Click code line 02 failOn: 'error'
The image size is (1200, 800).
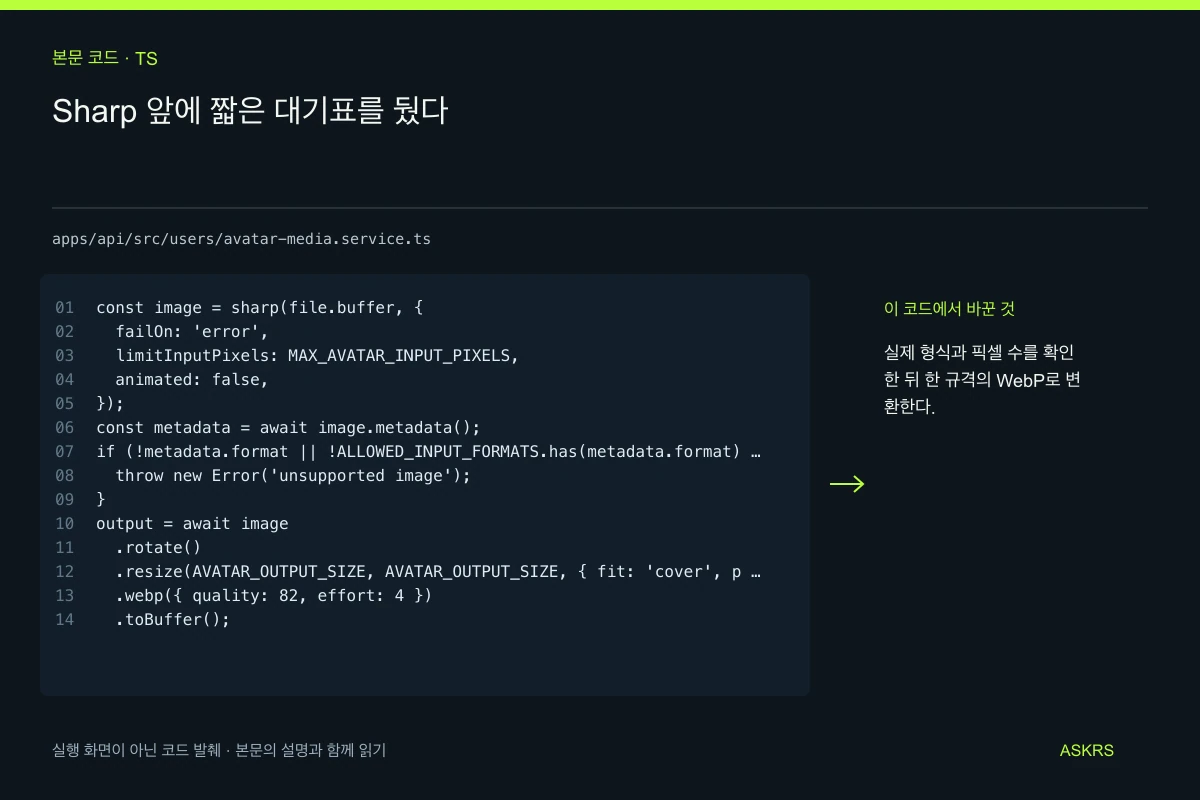point(192,331)
